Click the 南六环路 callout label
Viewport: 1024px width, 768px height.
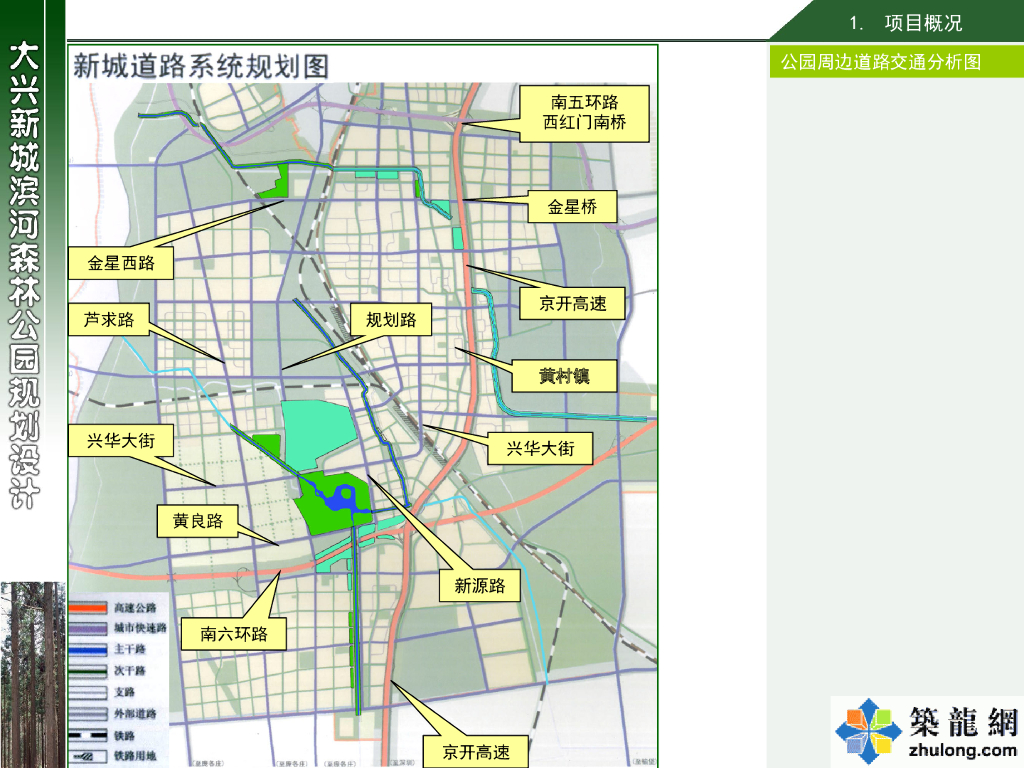point(234,633)
